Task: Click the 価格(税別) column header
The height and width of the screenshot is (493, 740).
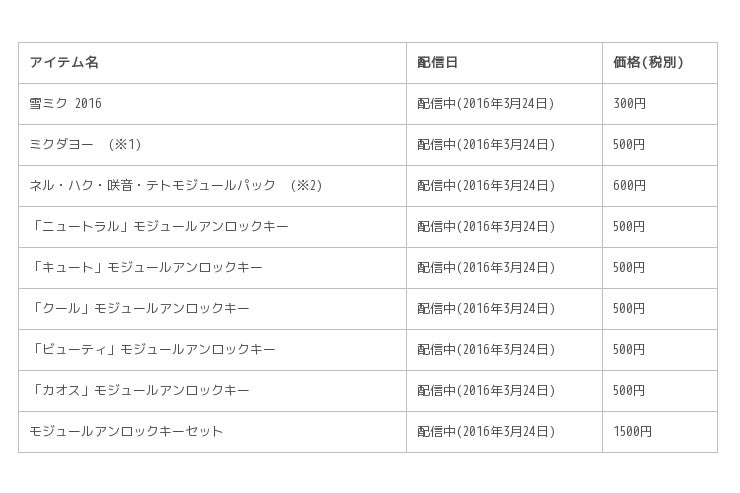Action: (x=648, y=63)
